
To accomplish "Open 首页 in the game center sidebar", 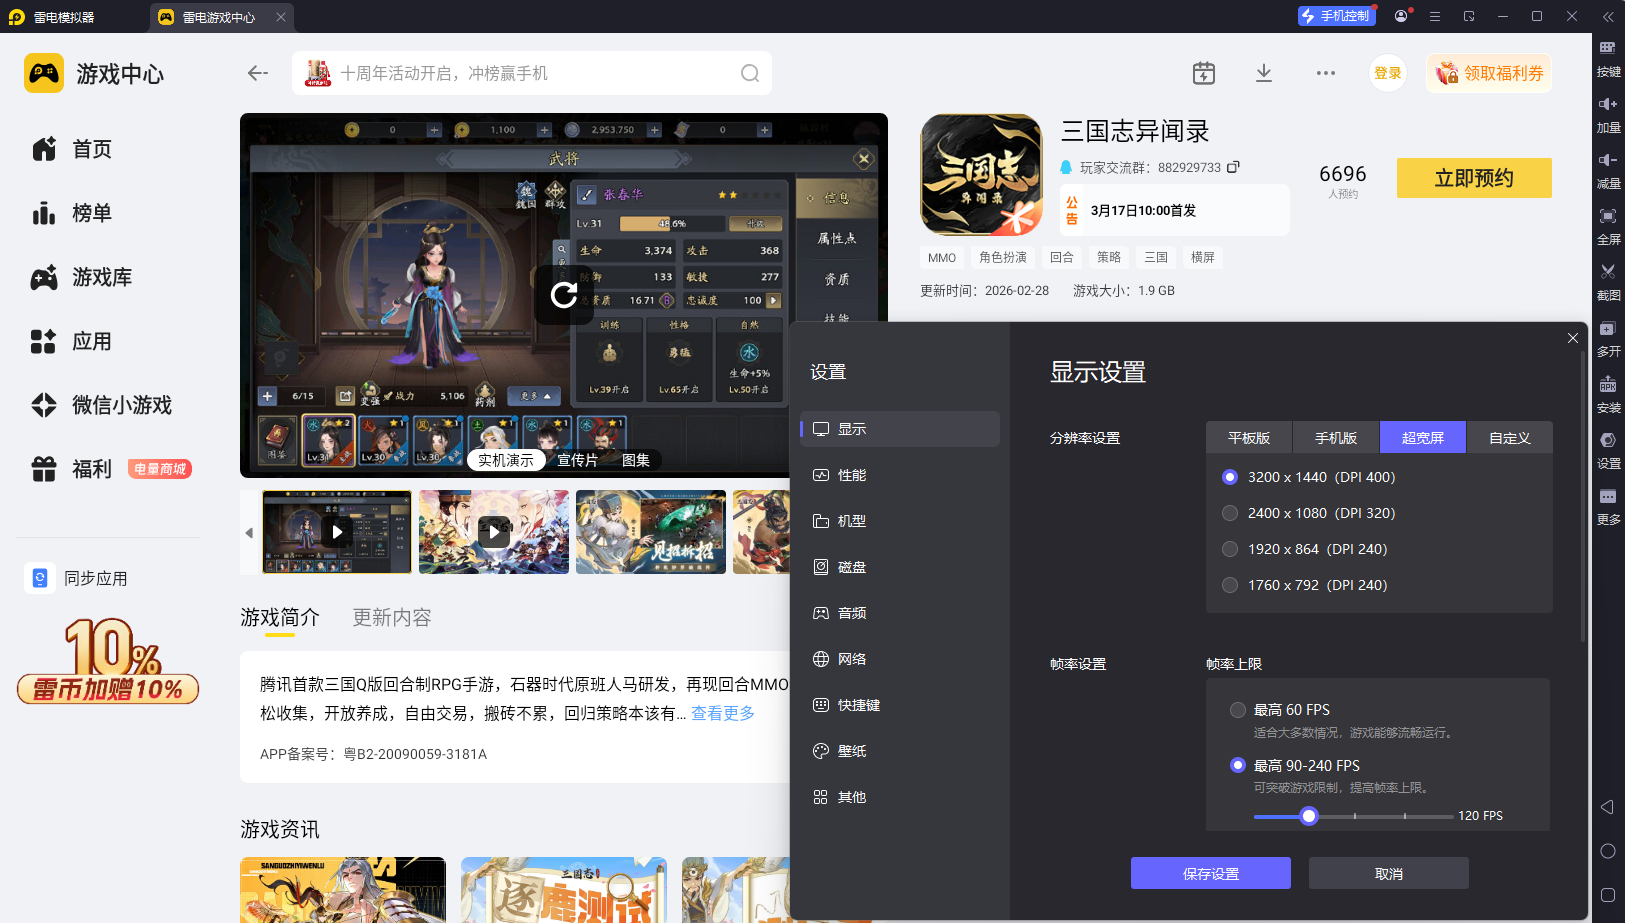I will click(72, 149).
